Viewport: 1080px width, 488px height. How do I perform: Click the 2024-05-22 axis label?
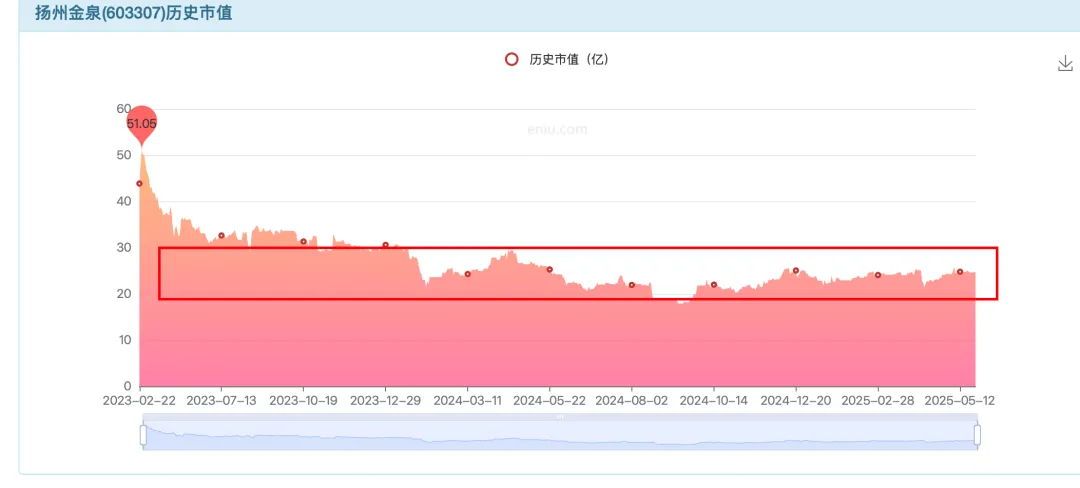pyautogui.click(x=550, y=401)
